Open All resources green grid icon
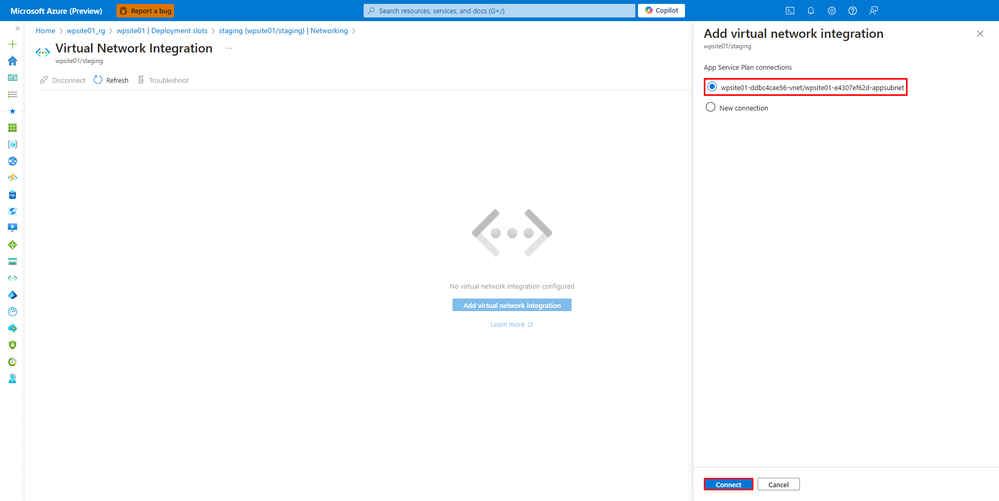 pyautogui.click(x=12, y=128)
